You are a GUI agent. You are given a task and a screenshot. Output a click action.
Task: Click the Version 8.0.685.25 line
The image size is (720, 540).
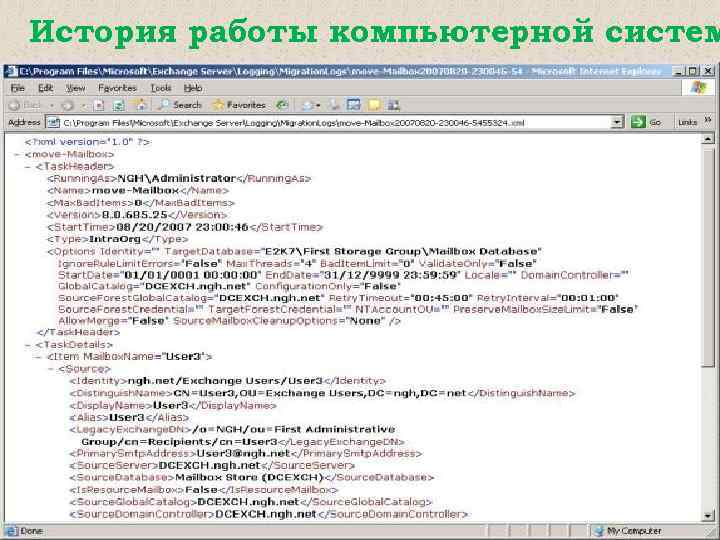[x=137, y=215]
